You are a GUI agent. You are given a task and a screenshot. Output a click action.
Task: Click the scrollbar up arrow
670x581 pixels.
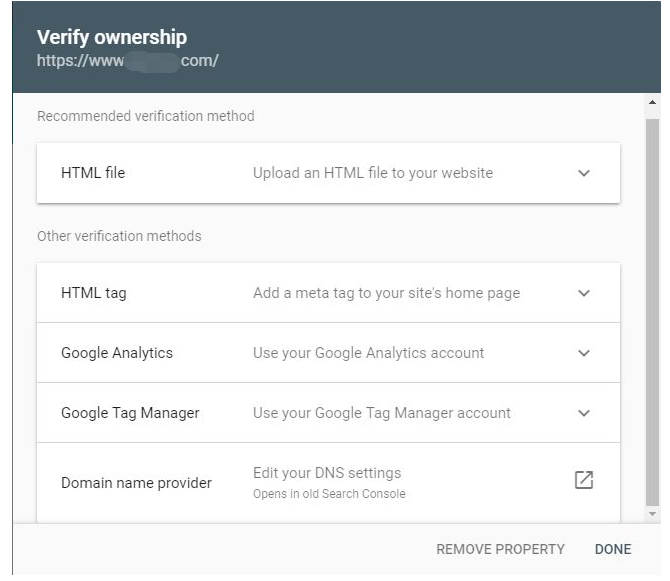click(652, 102)
